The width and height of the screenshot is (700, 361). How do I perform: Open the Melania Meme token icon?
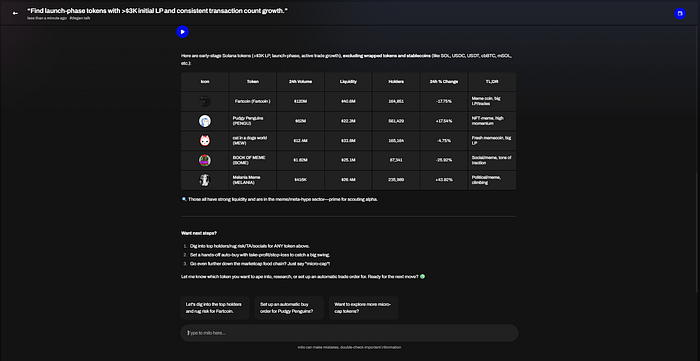[x=205, y=180]
